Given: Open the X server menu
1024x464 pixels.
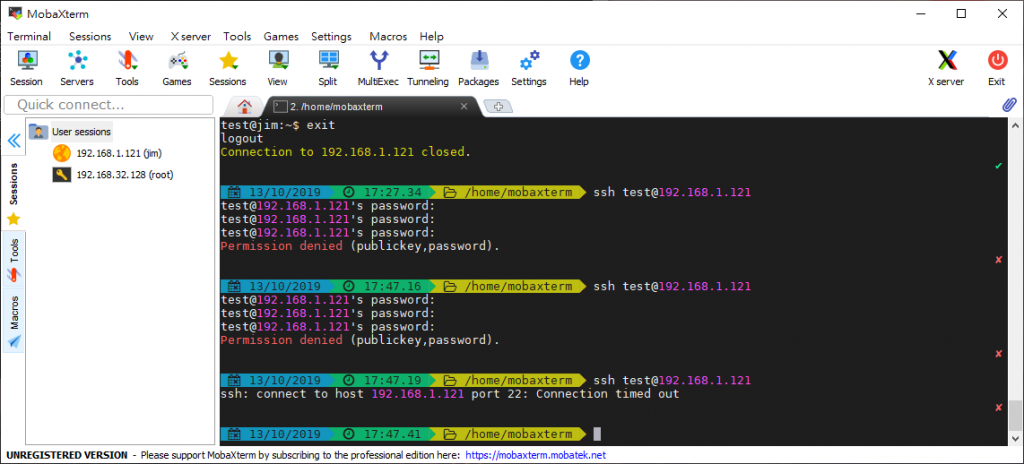Looking at the screenshot, I should click(x=191, y=37).
